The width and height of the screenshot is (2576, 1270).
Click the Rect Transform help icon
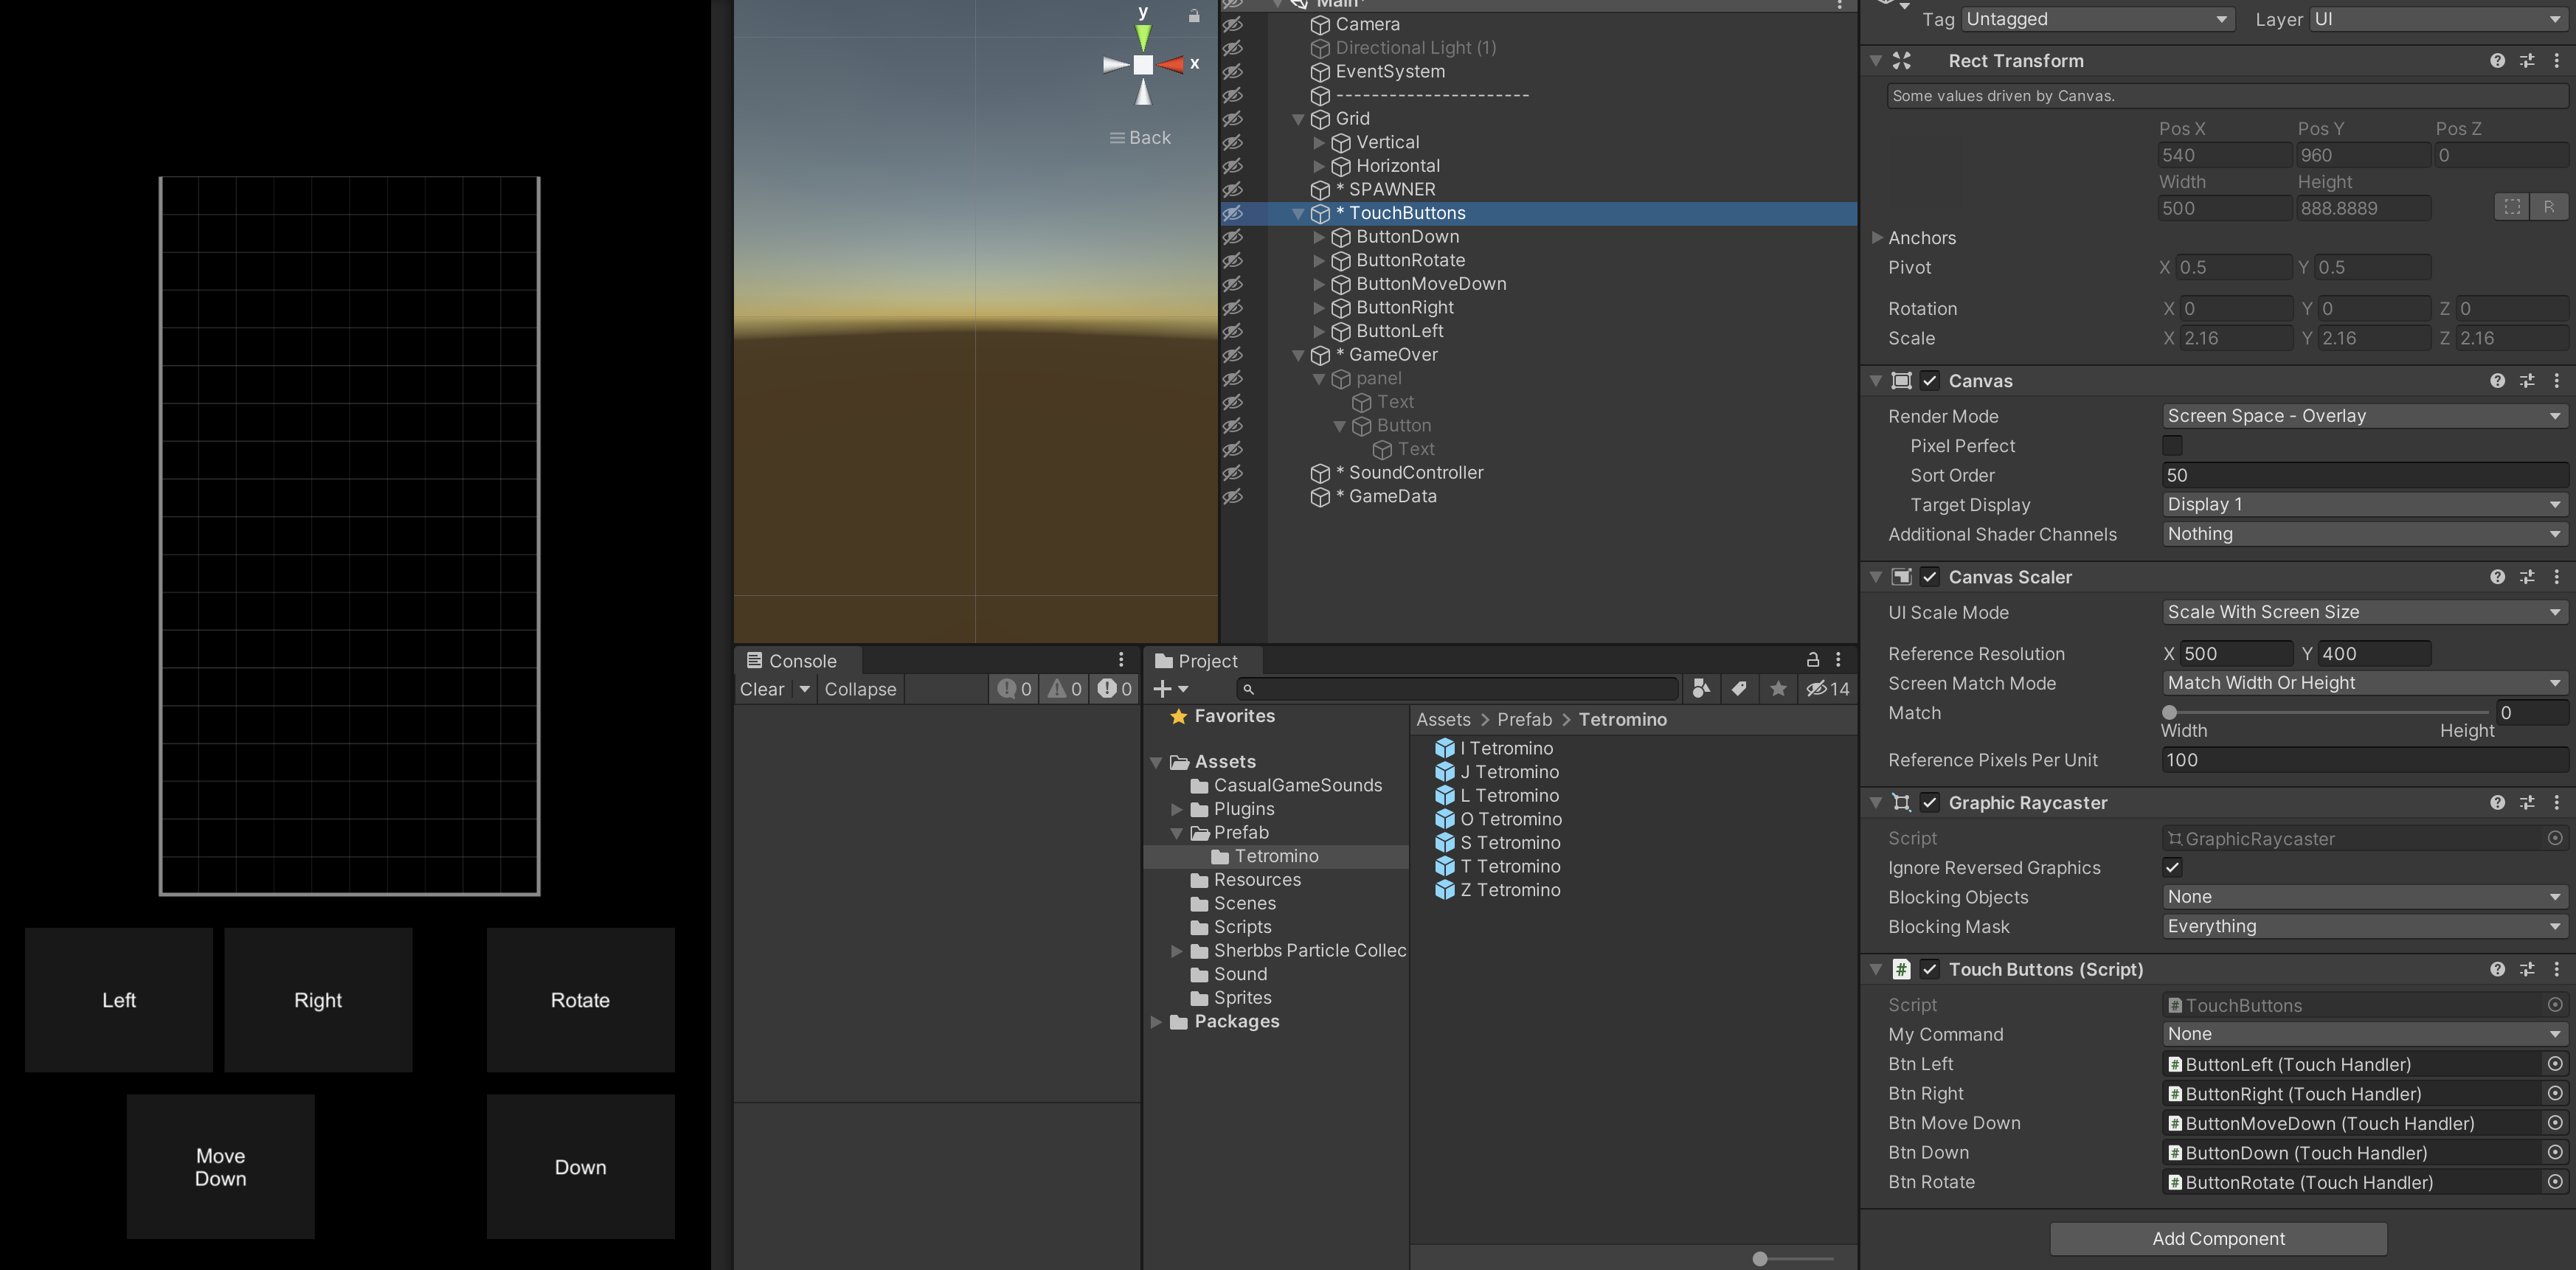coord(2497,61)
